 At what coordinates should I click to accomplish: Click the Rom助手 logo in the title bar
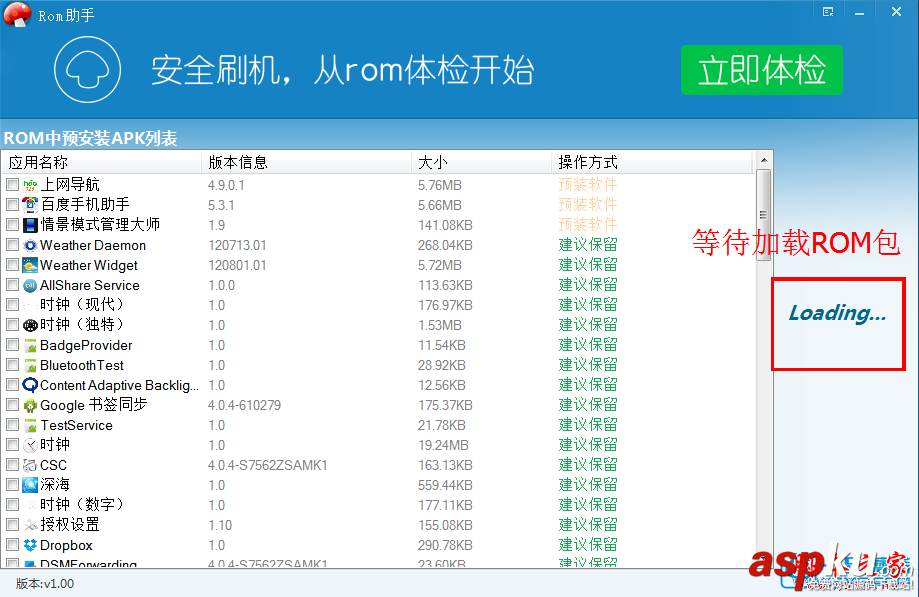coord(17,15)
